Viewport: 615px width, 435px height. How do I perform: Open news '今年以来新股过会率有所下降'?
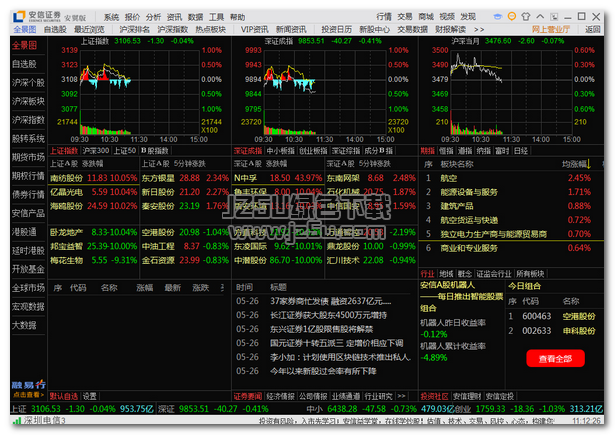tap(323, 371)
